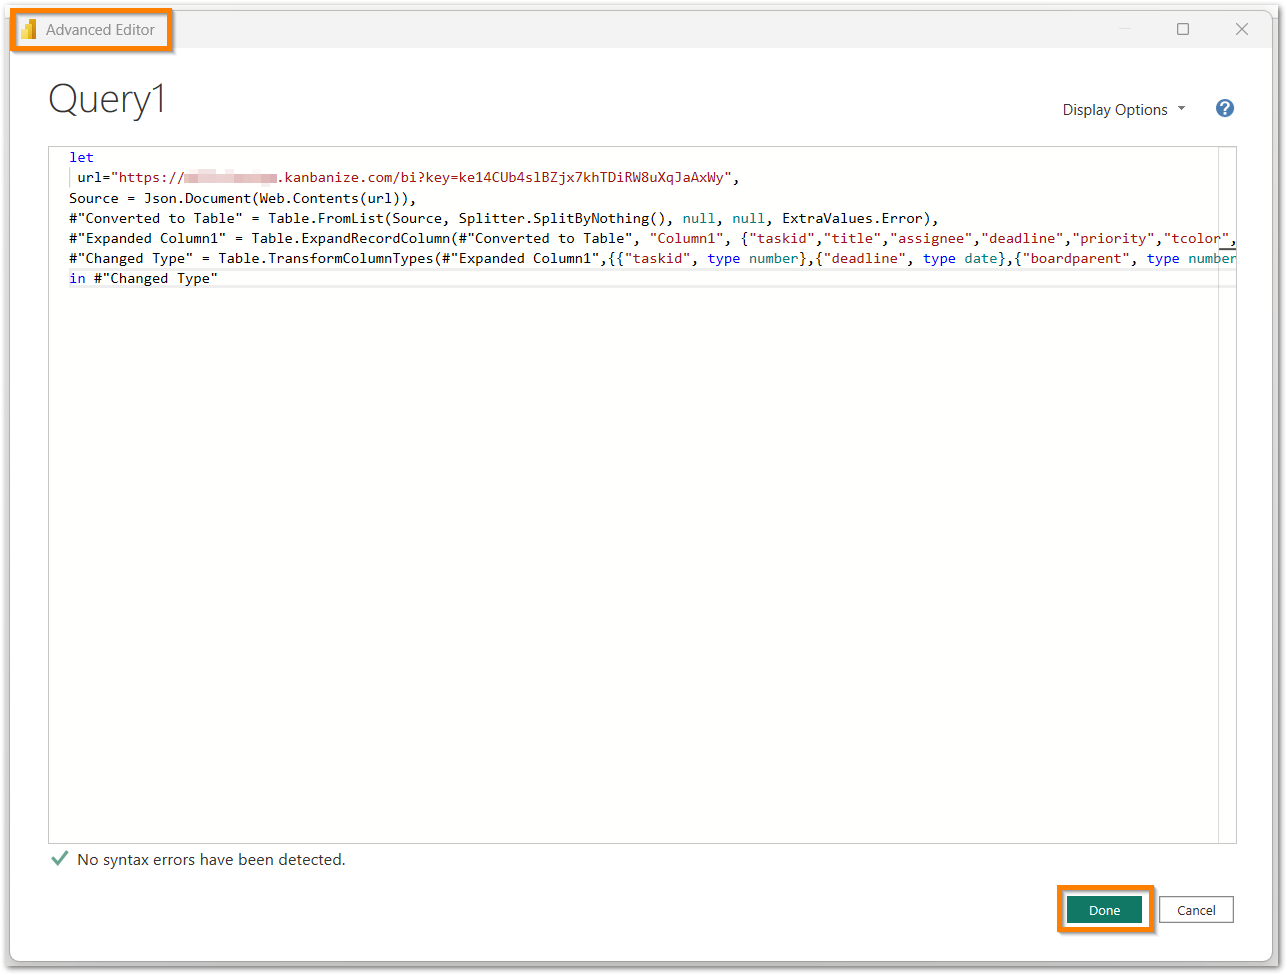Click the Power BI logo icon in title bar
Image resolution: width=1287 pixels, height=975 pixels.
coord(29,30)
